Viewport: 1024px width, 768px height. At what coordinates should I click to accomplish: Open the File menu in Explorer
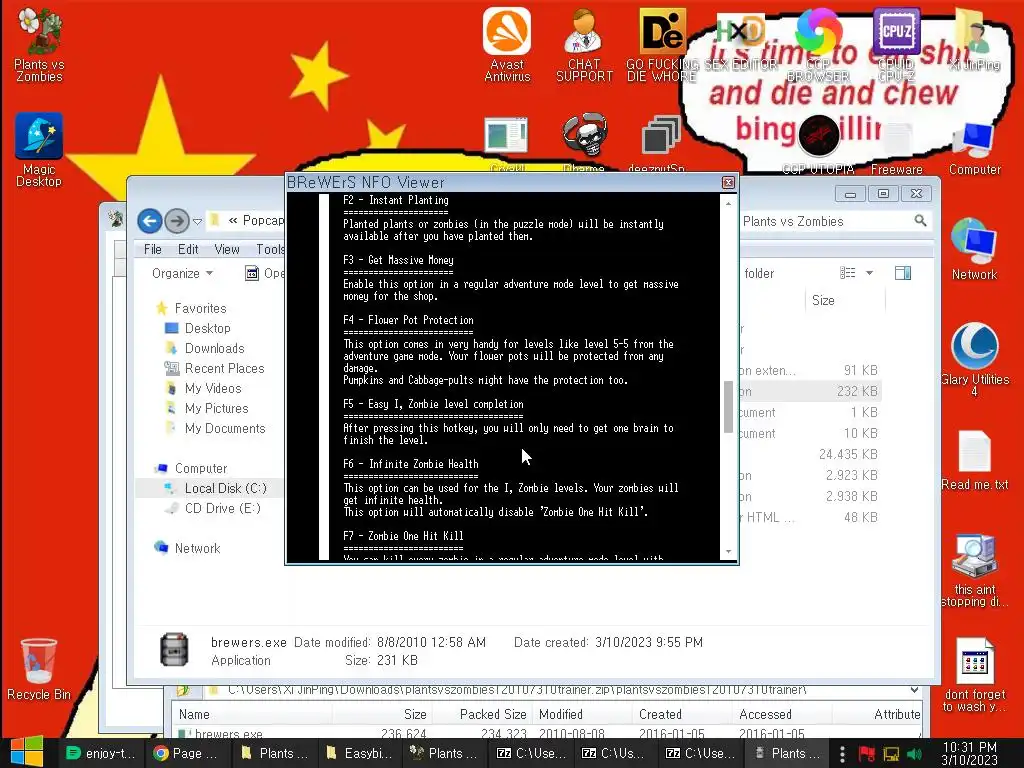click(x=153, y=249)
